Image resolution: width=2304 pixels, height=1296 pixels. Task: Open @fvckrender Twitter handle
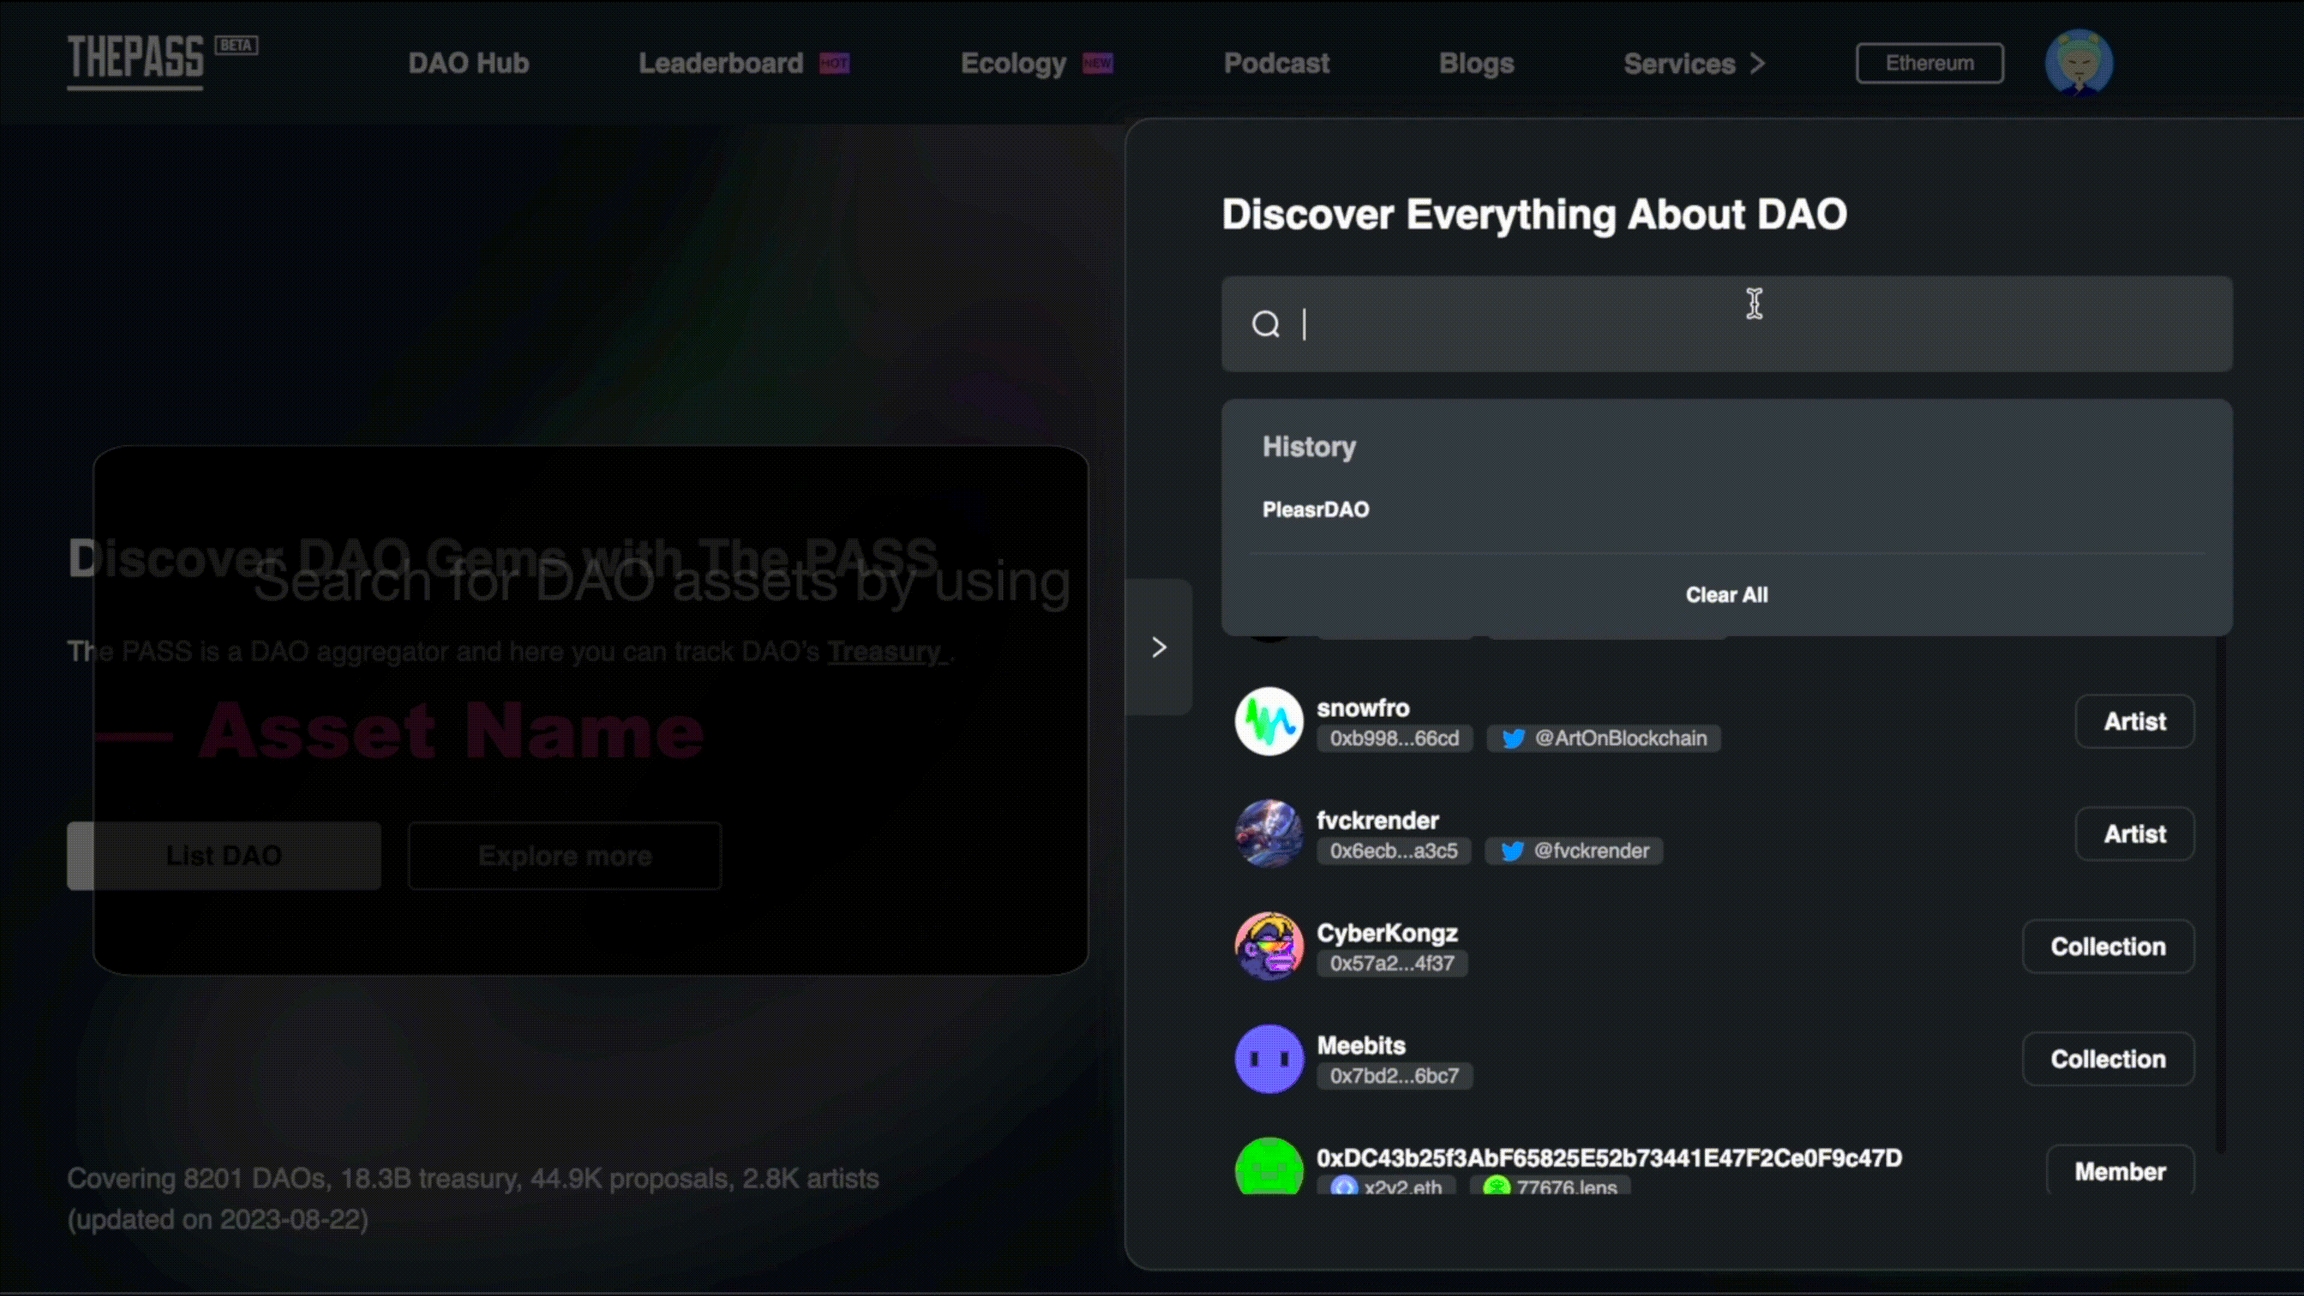click(x=1575, y=851)
